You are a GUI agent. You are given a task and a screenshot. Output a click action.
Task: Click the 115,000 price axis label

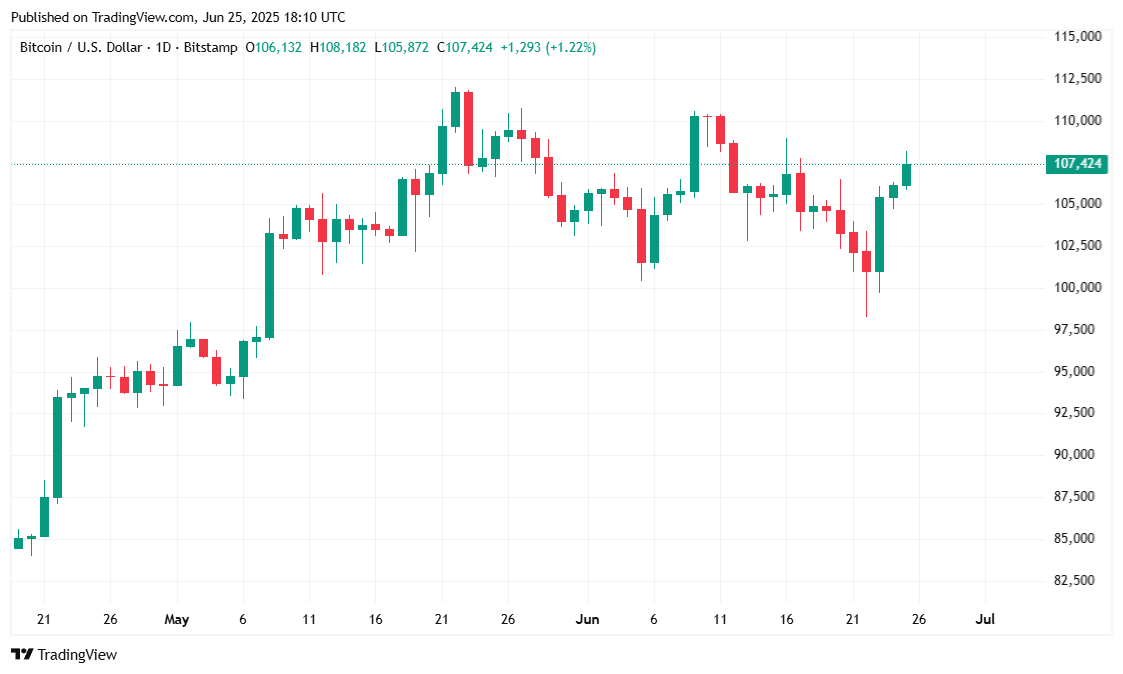[1078, 37]
